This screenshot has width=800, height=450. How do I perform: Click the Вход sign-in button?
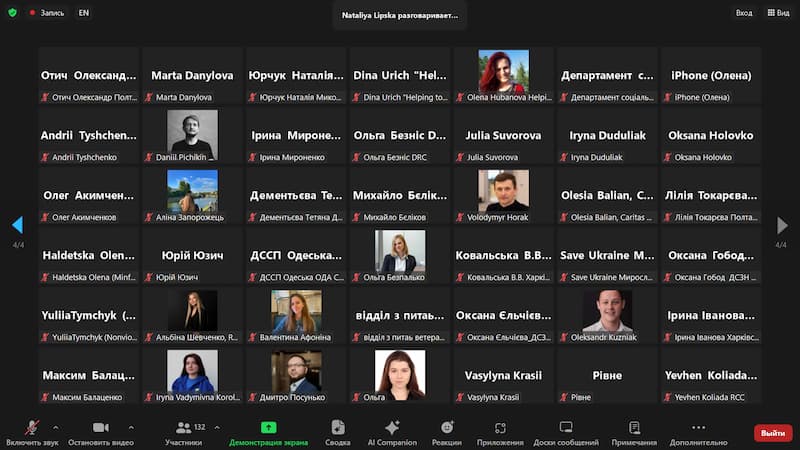point(743,13)
